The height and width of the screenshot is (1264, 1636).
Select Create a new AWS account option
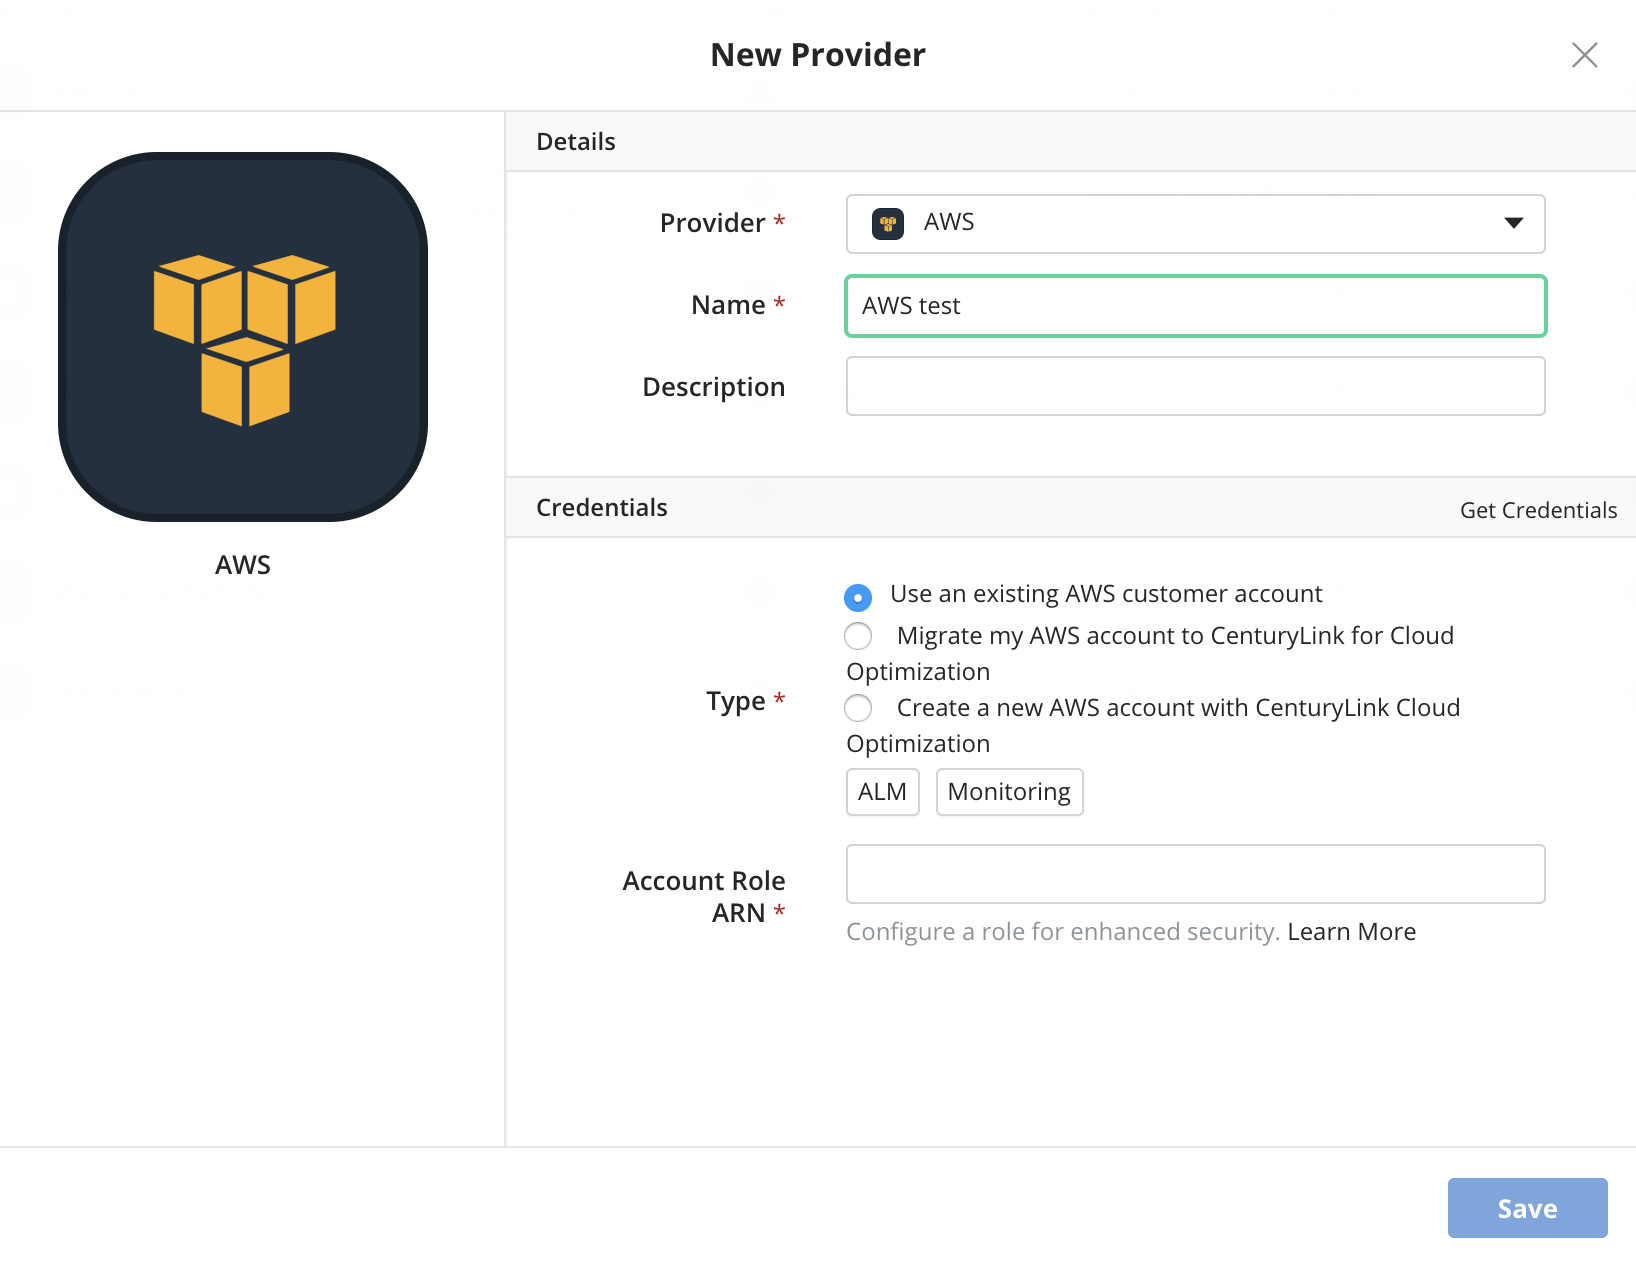[x=858, y=708]
